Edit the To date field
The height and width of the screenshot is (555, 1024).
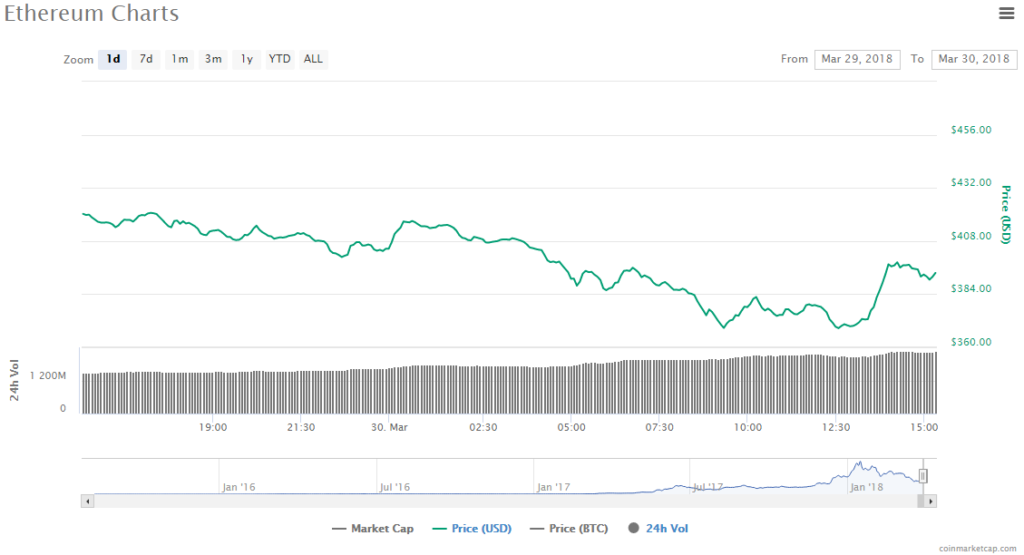click(973, 59)
